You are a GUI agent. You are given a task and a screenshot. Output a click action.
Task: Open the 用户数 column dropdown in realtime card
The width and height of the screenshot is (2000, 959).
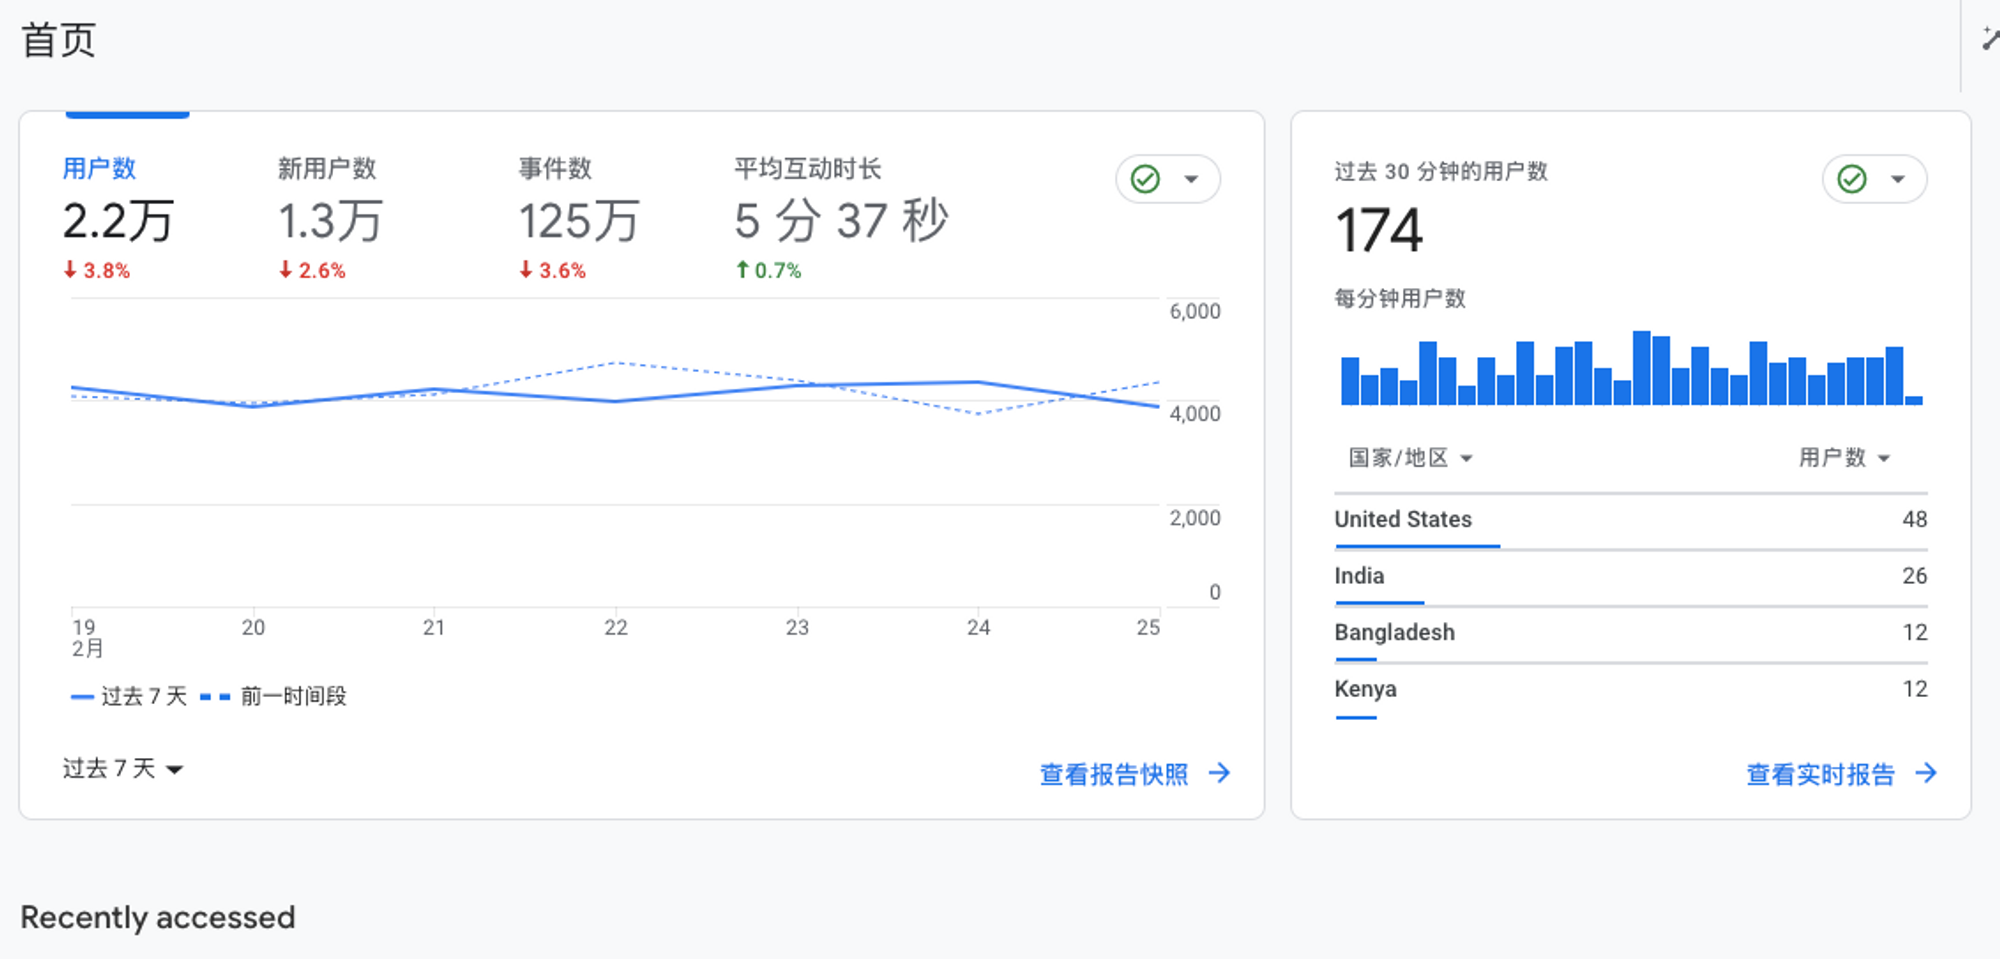click(x=1845, y=457)
